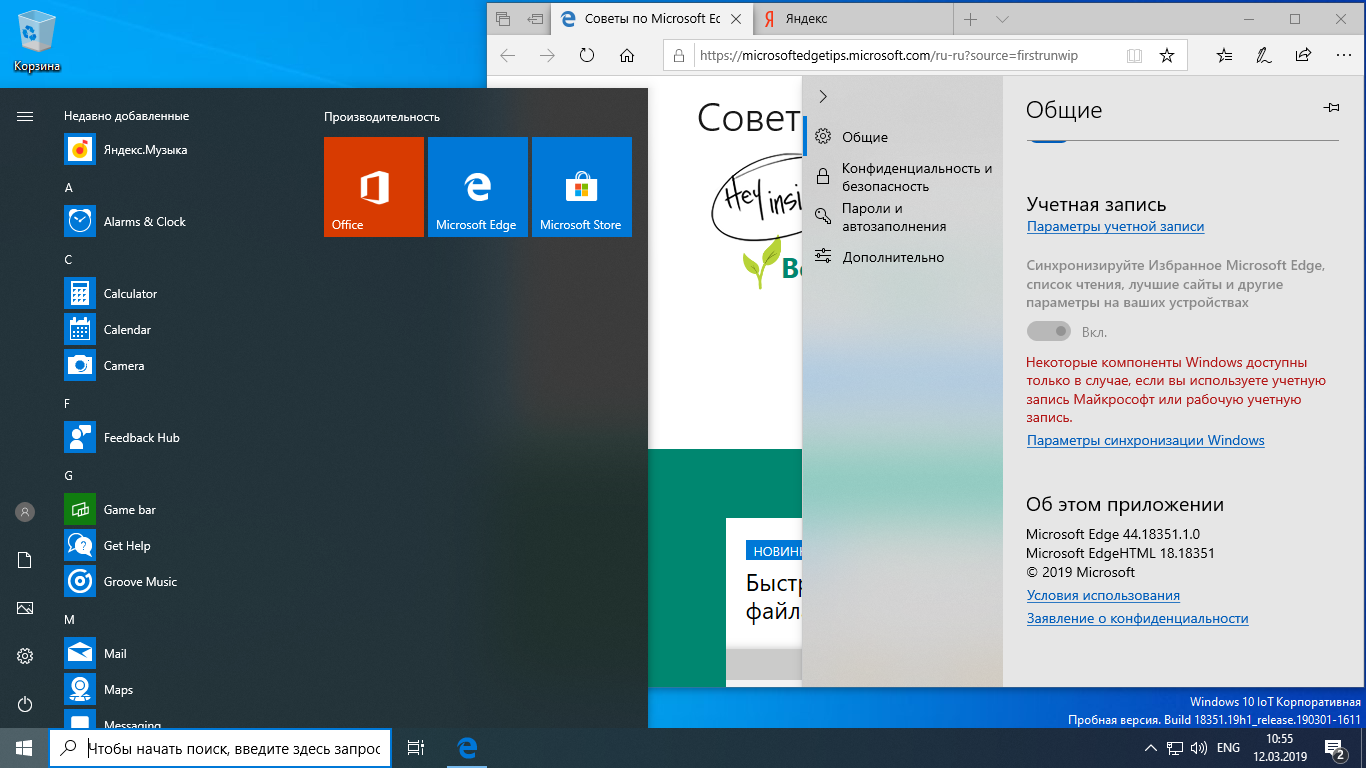The width and height of the screenshot is (1366, 768).
Task: Click volume icon in system tray
Action: coord(1197,748)
